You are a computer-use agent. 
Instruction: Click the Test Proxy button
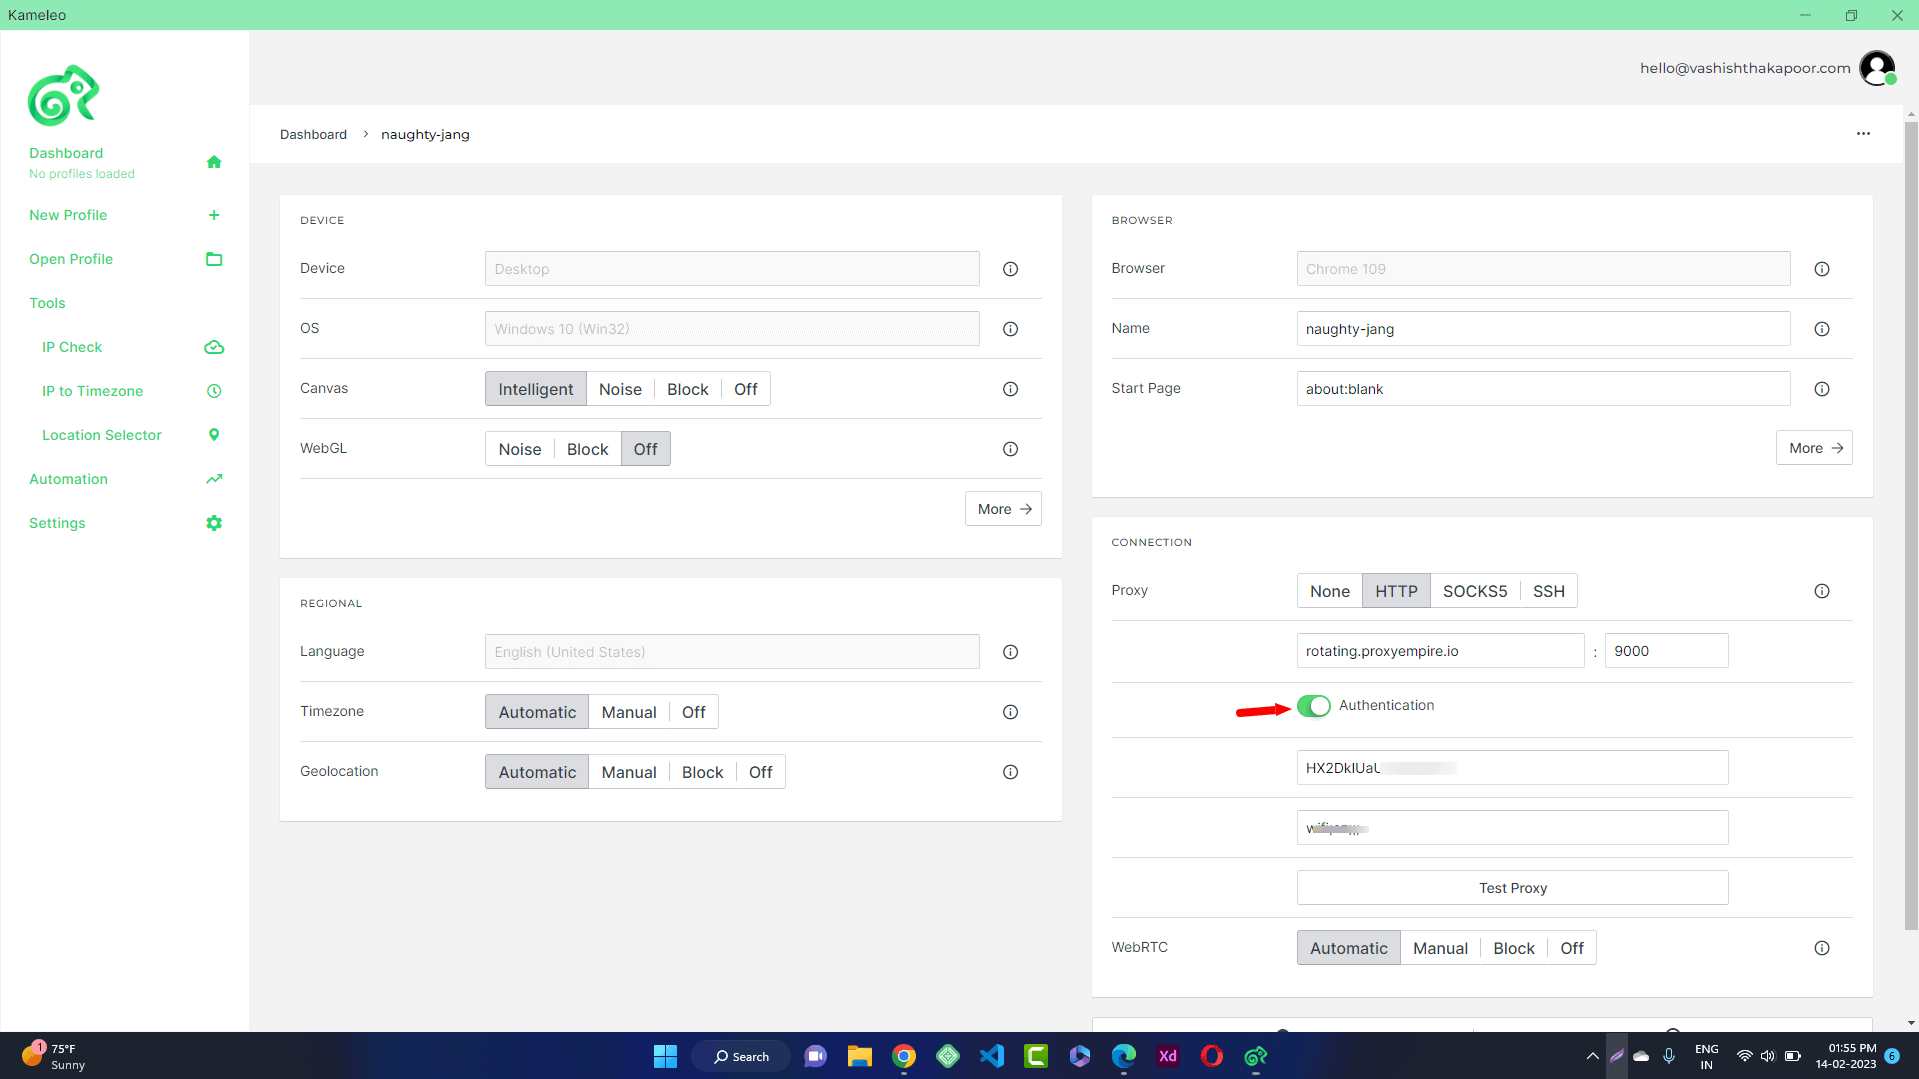1511,887
